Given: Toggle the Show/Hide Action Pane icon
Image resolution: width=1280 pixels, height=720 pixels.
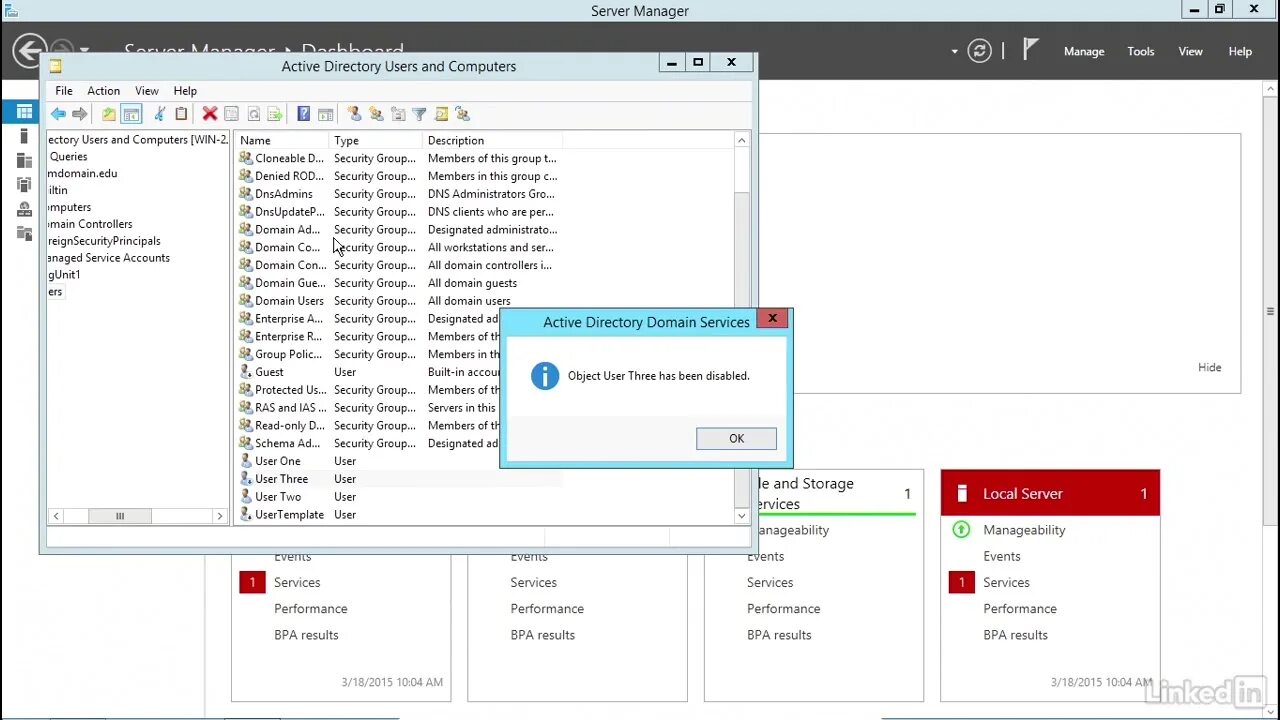Looking at the screenshot, I should pos(325,114).
